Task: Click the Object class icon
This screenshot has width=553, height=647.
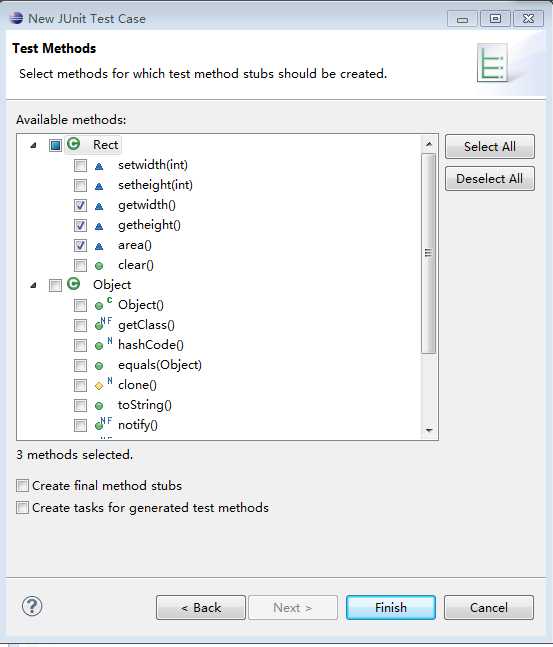Action: click(73, 284)
